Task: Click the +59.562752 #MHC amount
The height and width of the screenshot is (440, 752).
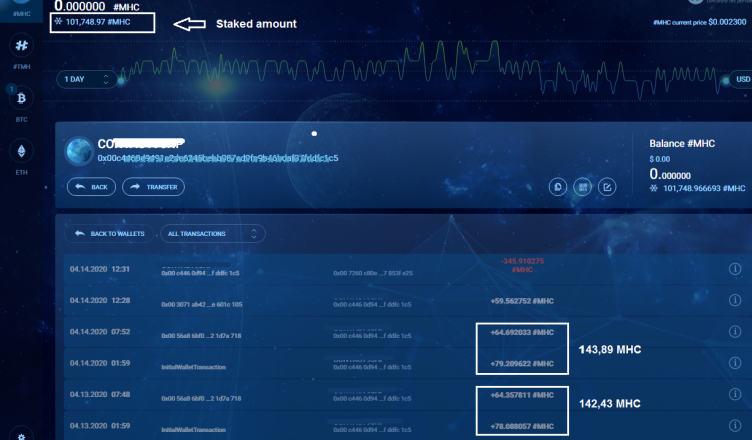Action: [x=522, y=301]
